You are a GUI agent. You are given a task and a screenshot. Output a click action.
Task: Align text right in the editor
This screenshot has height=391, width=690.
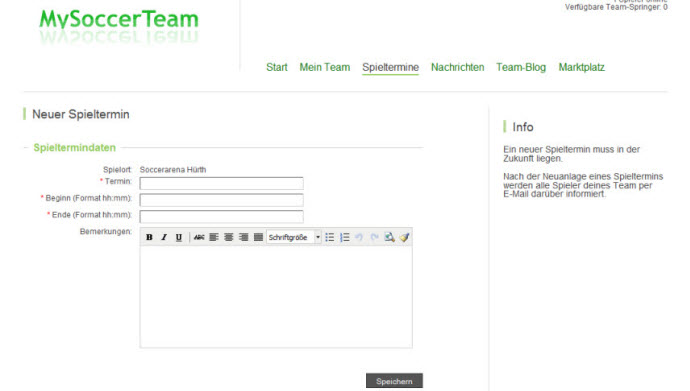point(243,237)
